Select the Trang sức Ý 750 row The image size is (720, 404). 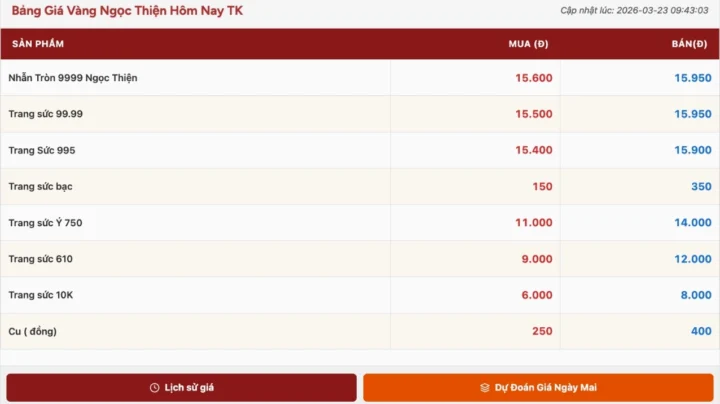coord(360,223)
